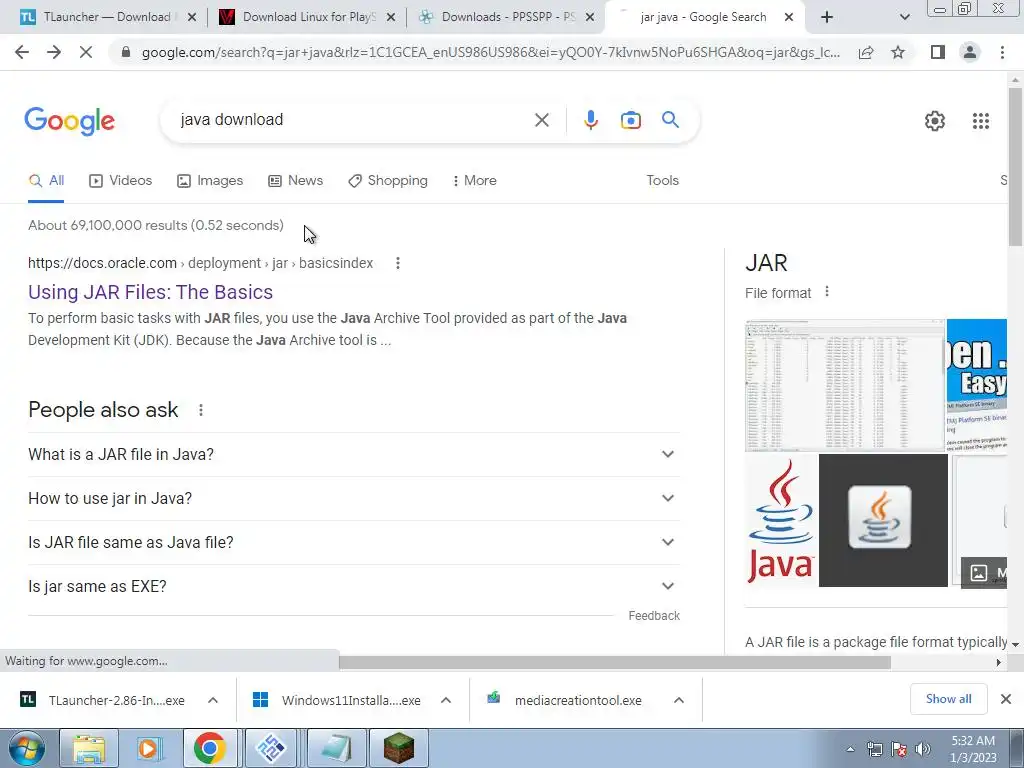Switch to the Download Linux for PlayS tab
The image size is (1024, 768).
306,18
